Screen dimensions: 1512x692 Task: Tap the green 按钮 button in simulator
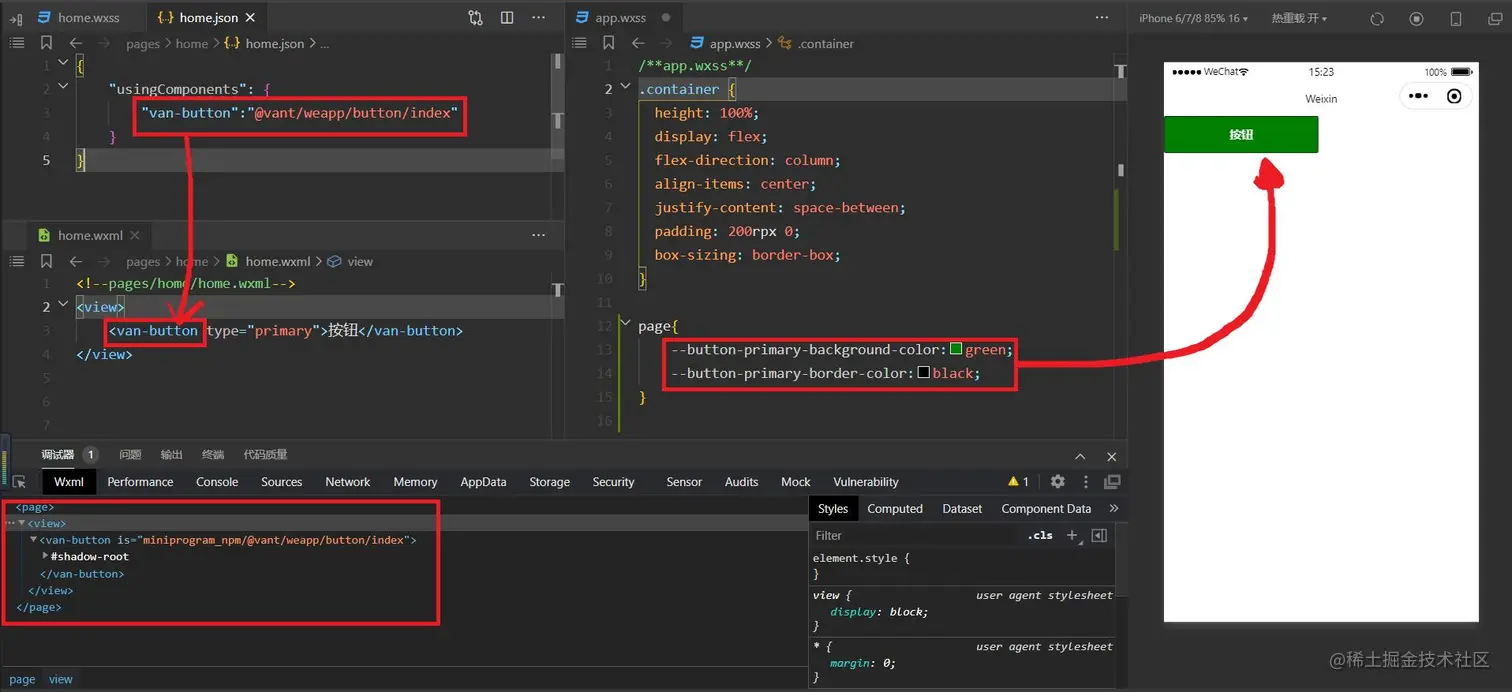click(1241, 134)
